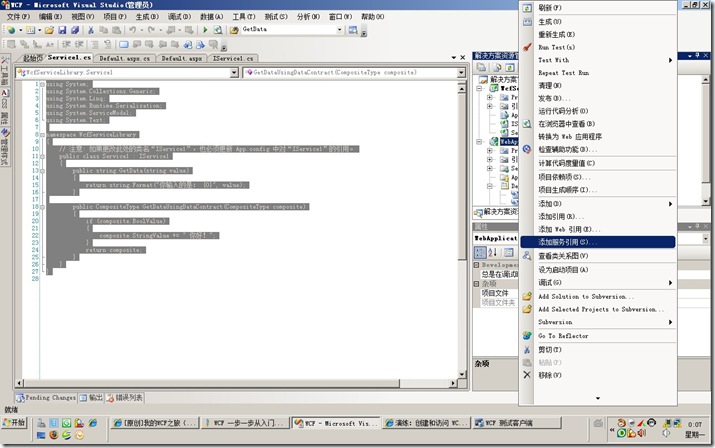
Task: Switch to the WCF 测试客户端 taskbar window
Action: (516, 423)
